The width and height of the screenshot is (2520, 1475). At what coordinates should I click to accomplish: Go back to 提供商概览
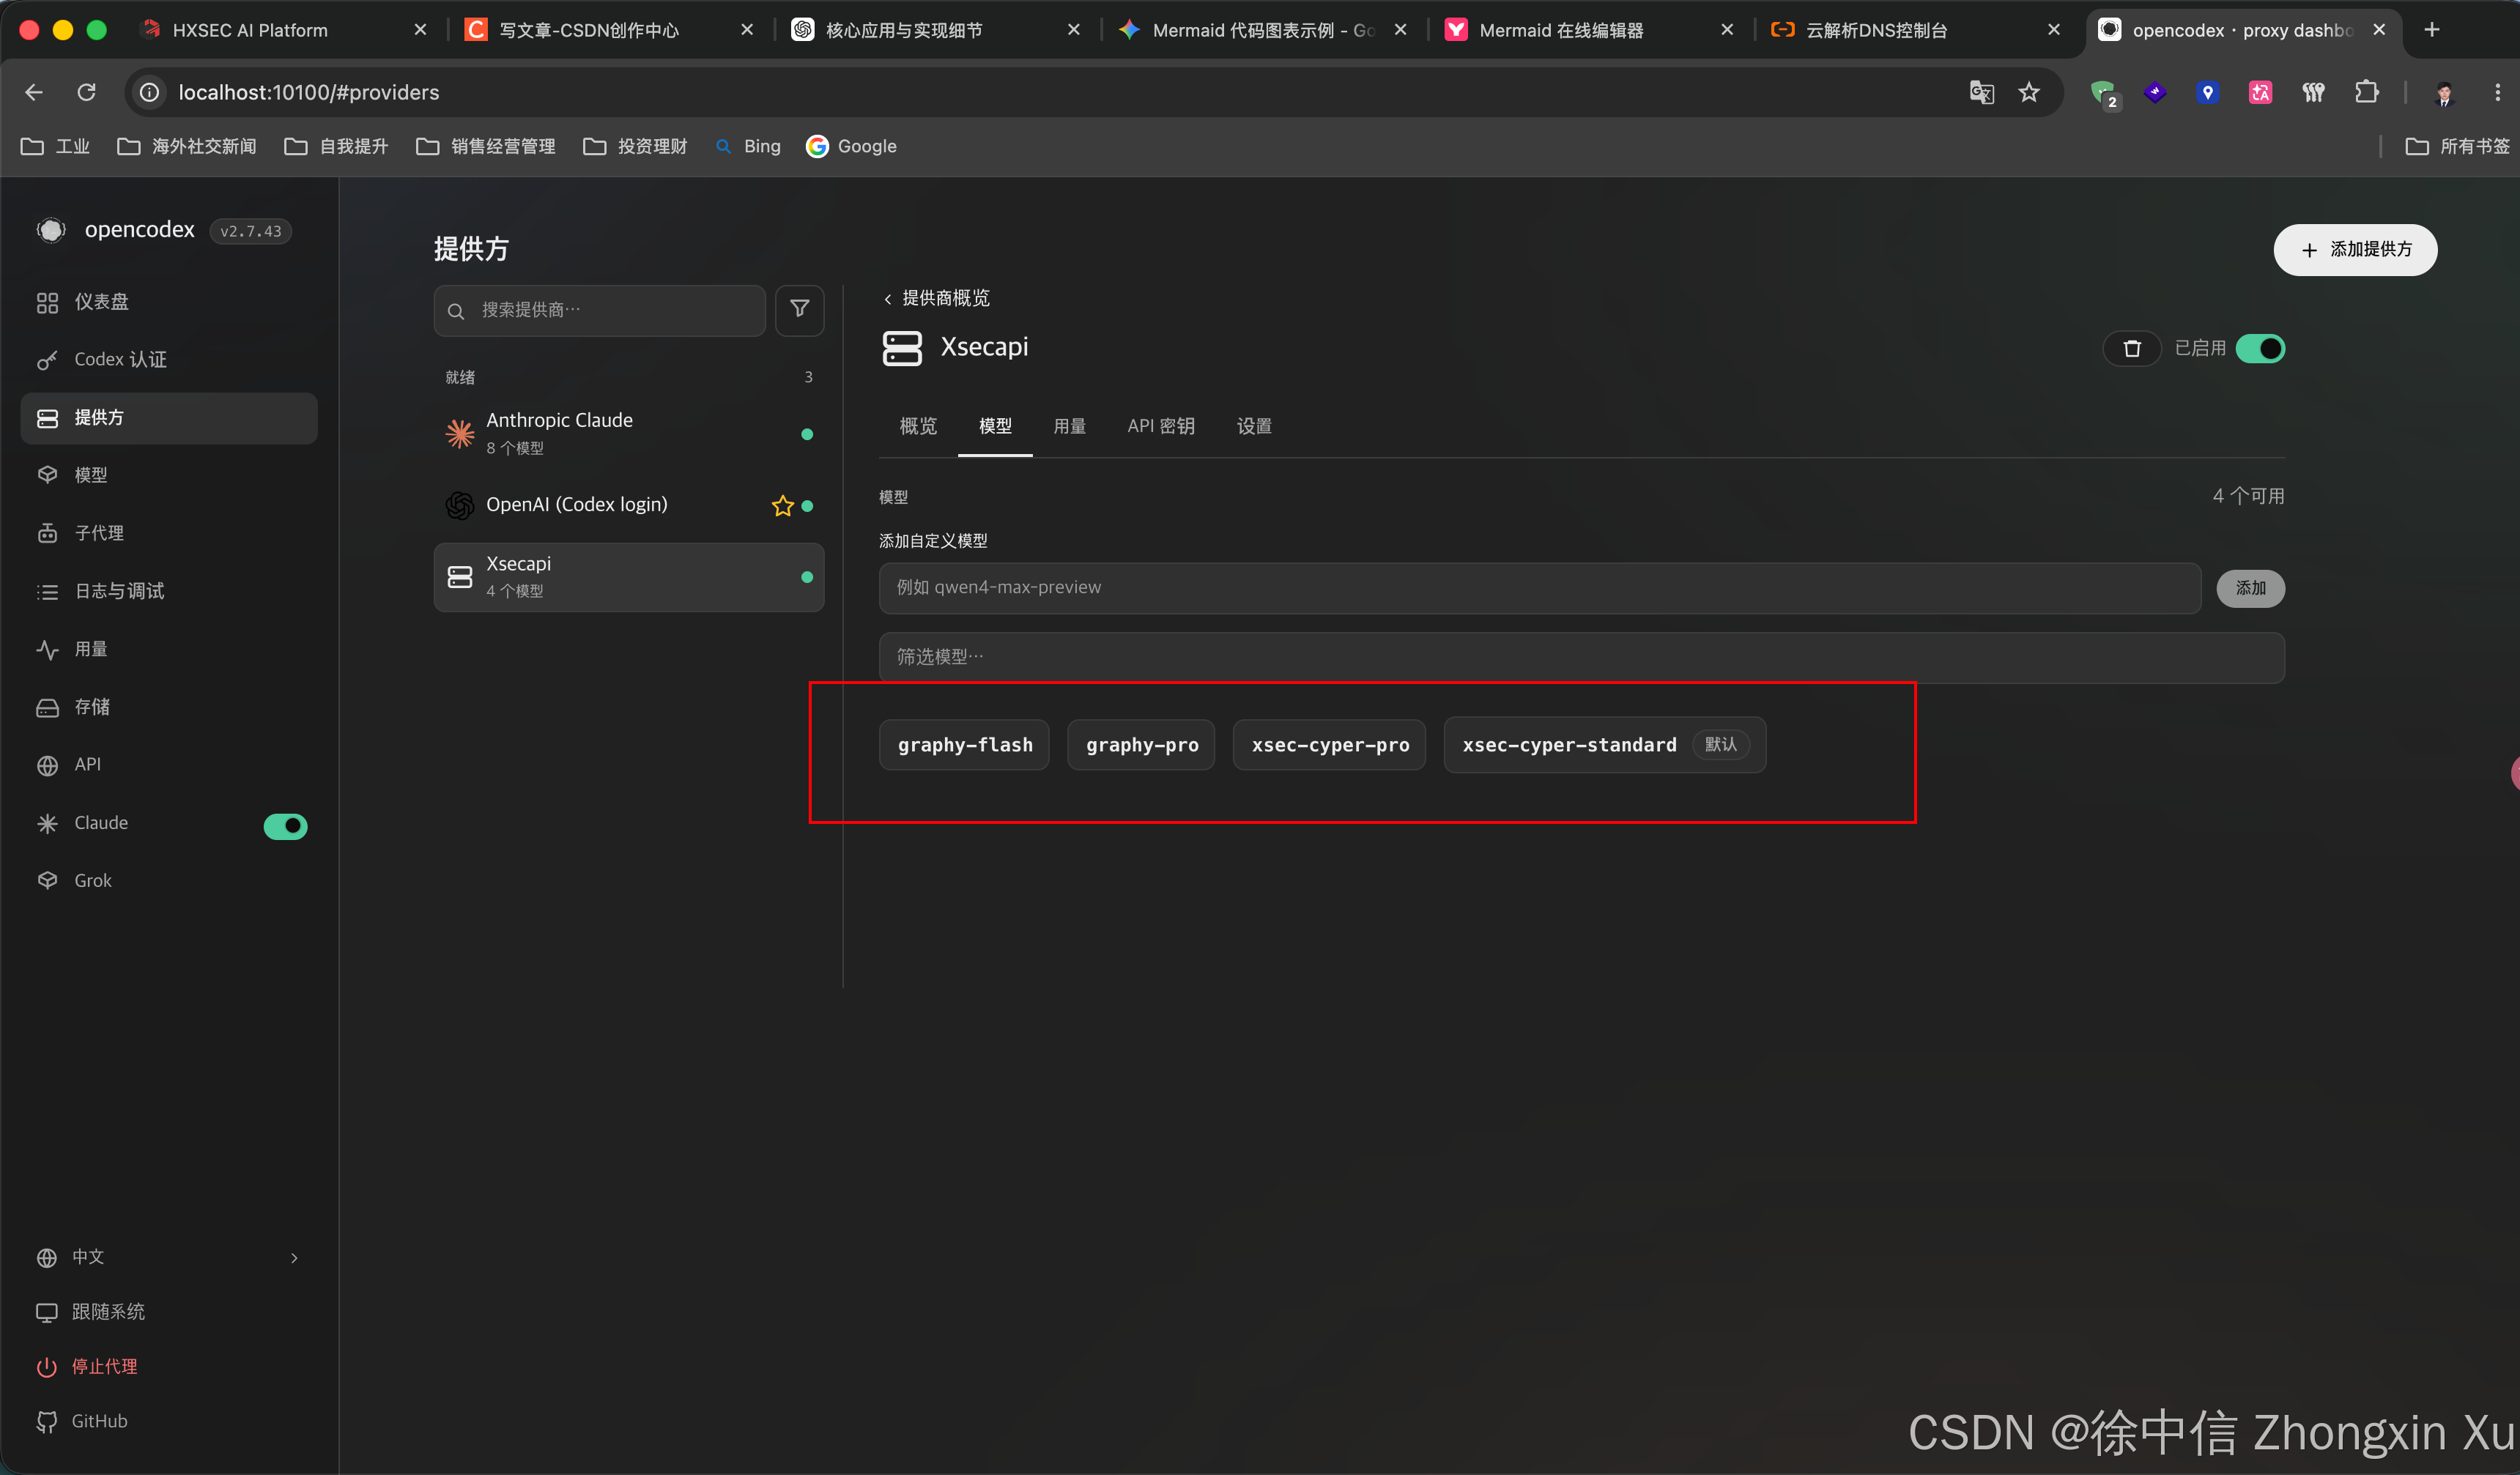pos(936,298)
